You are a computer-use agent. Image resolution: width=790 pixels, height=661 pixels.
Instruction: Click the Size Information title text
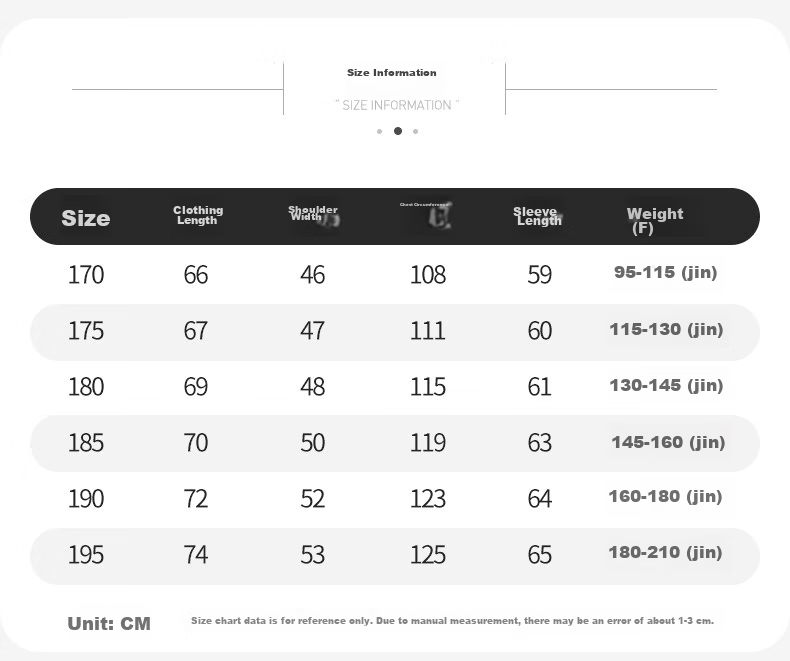(x=391, y=73)
